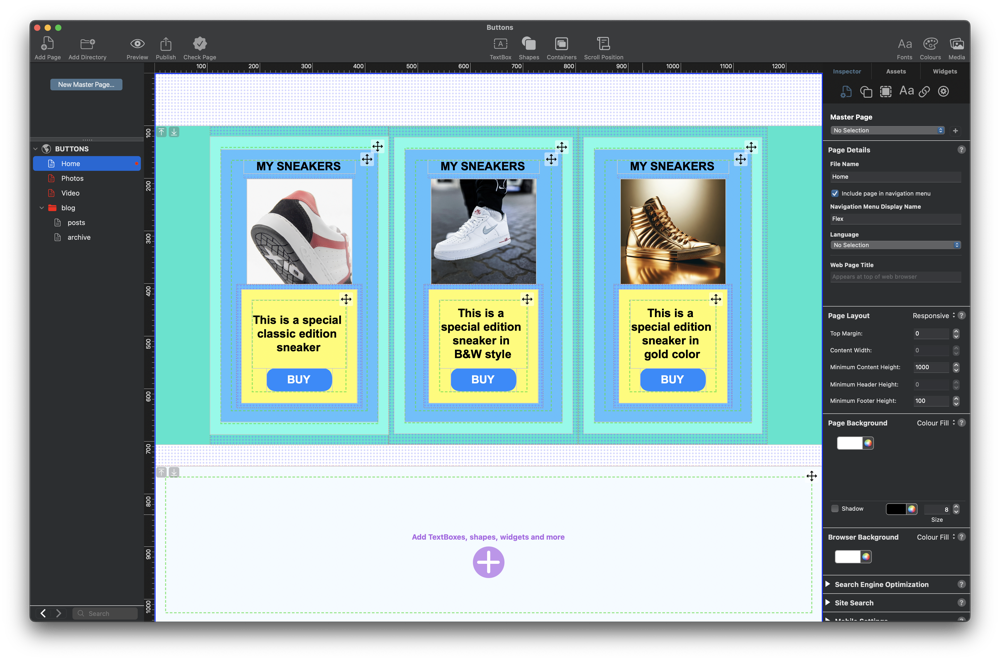1000x661 pixels.
Task: Adjust the Top Margin stepper
Action: click(x=955, y=334)
